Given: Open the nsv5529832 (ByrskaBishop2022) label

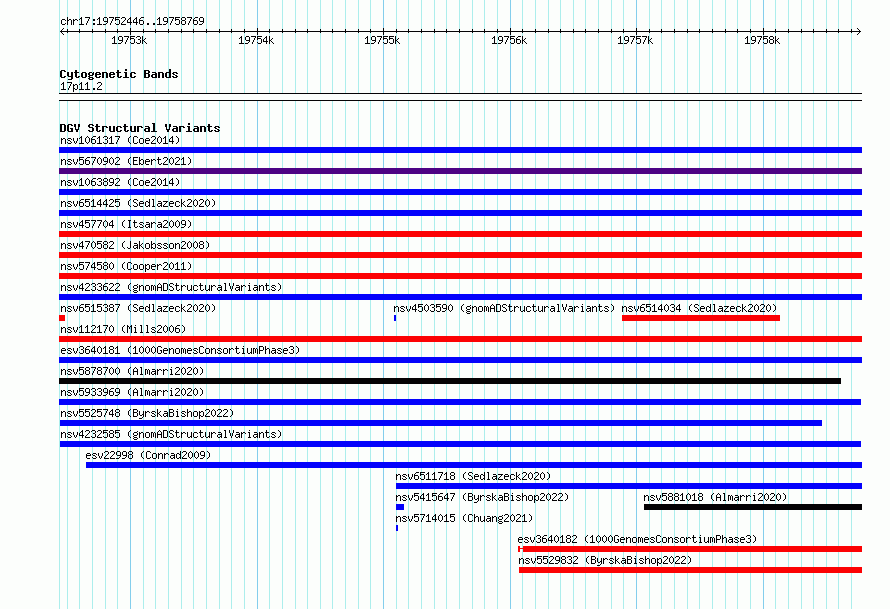Looking at the screenshot, I should pos(605,560).
